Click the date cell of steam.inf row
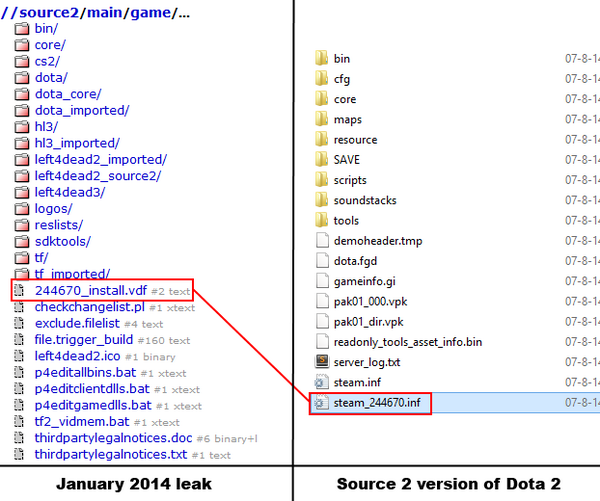The width and height of the screenshot is (600, 501). click(x=582, y=382)
